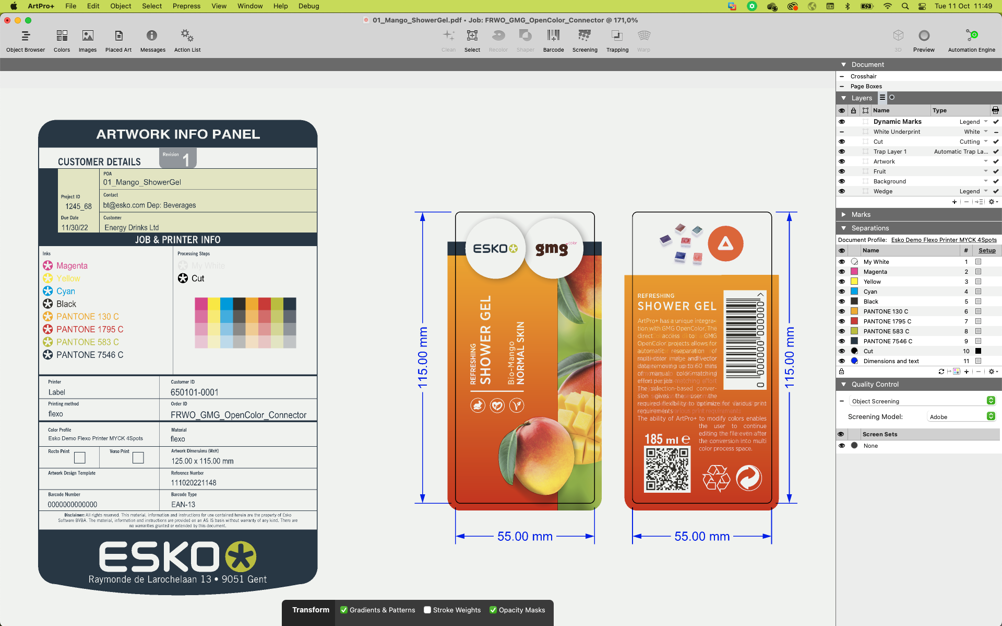Viewport: 1002px width, 626px height.
Task: Open the Esko Demo Flexo Printer profile link
Action: 944,240
